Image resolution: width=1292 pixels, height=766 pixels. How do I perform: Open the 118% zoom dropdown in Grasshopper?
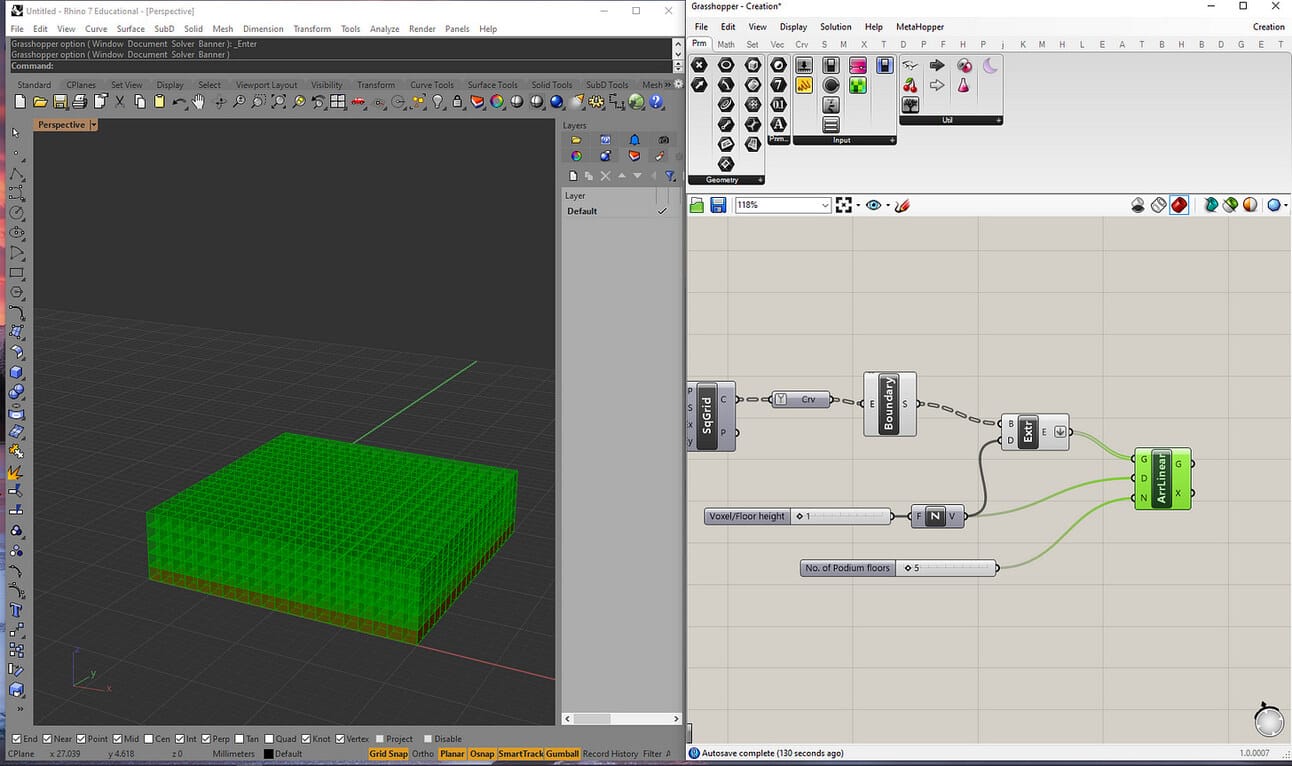[825, 205]
